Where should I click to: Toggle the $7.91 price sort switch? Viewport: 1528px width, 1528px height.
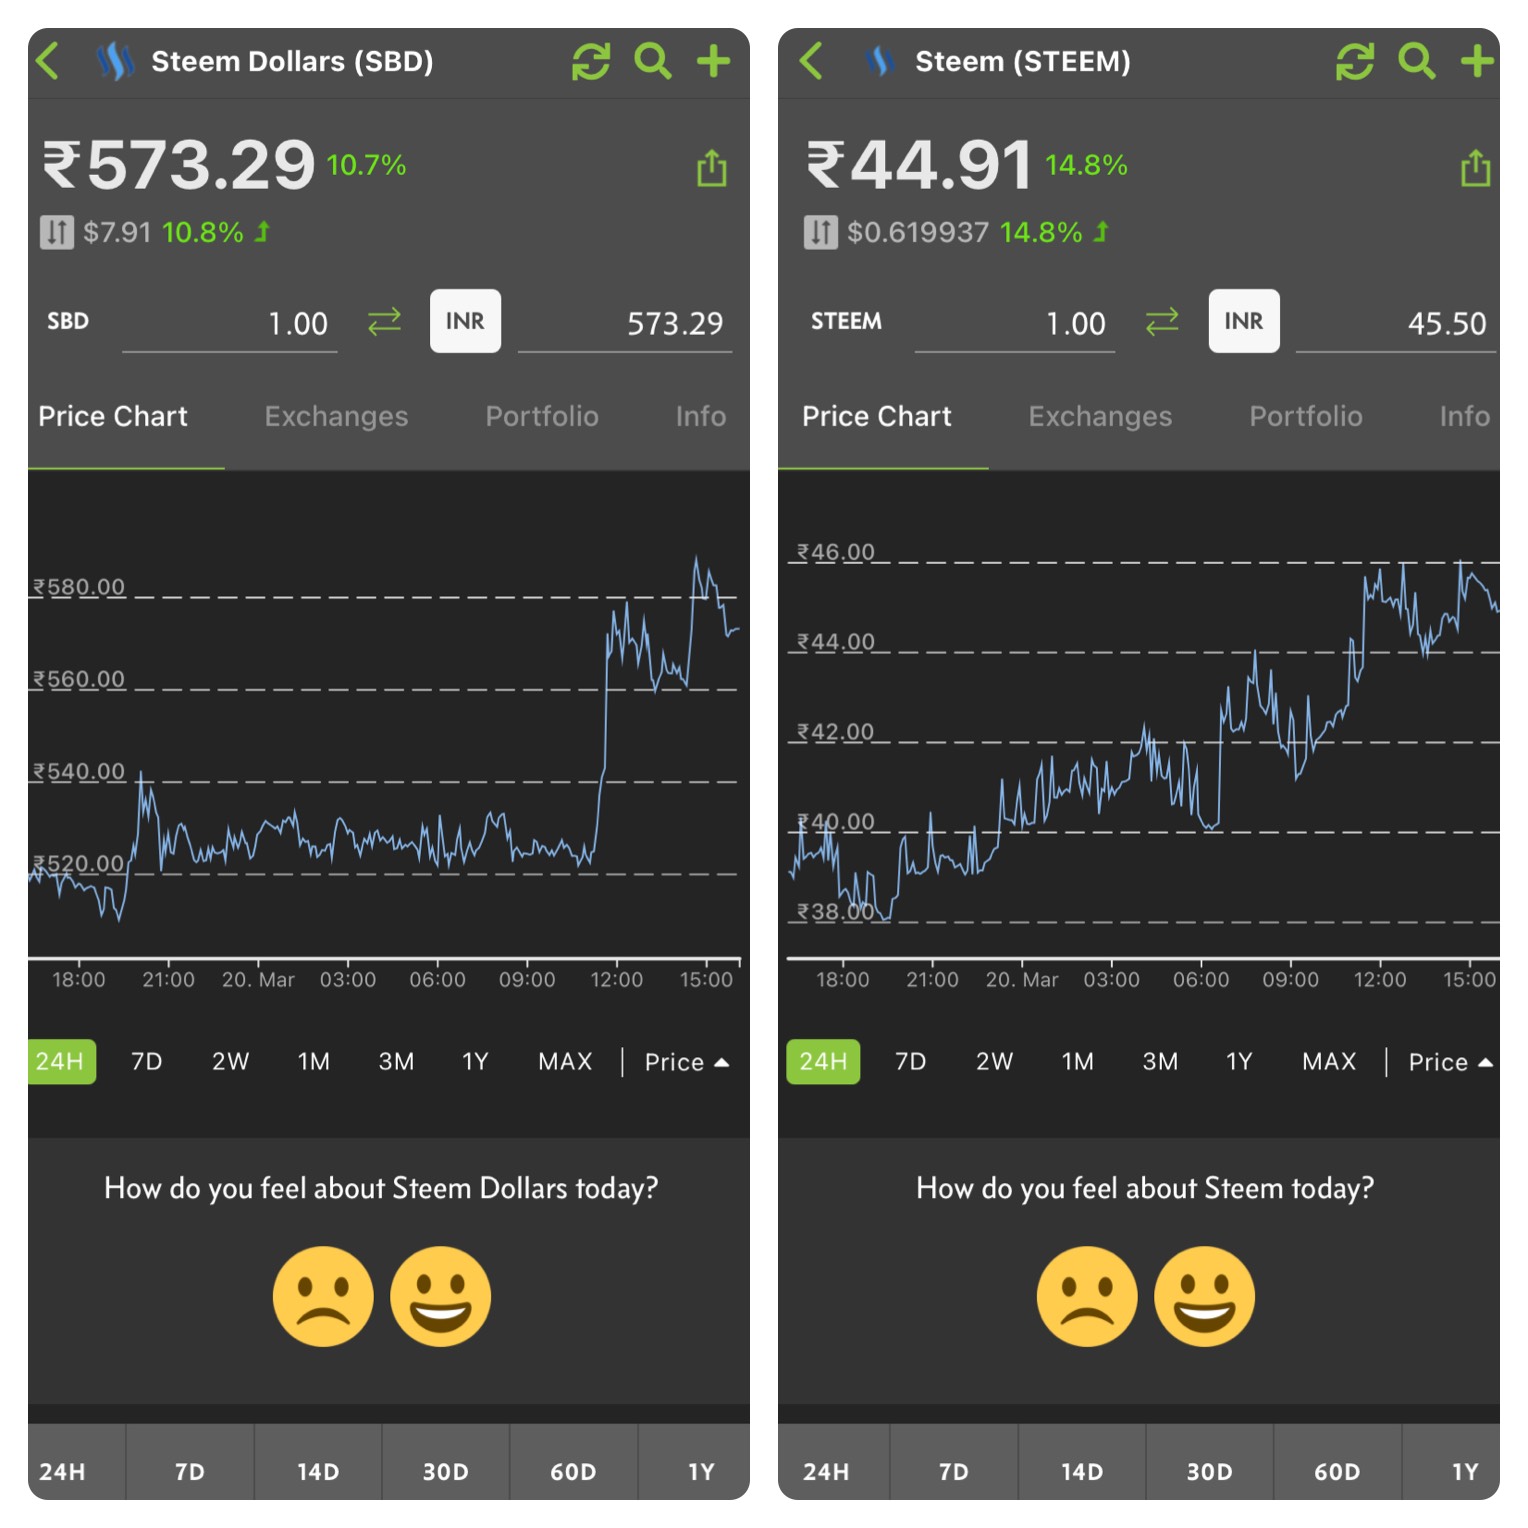[x=57, y=233]
